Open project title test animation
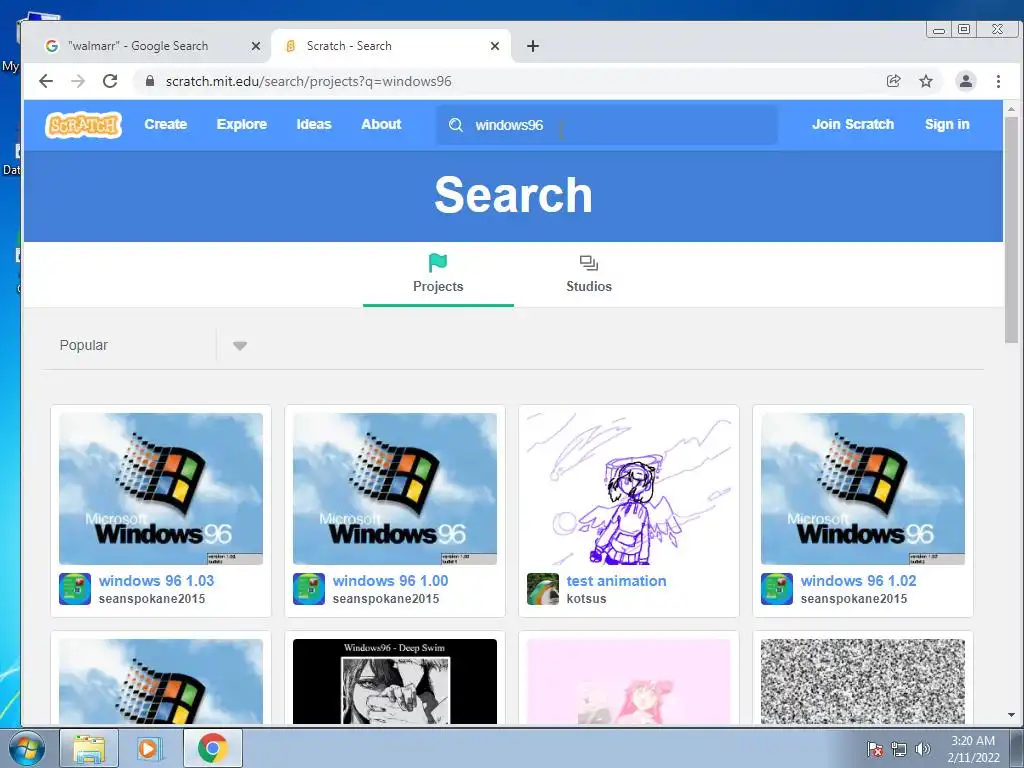Image resolution: width=1024 pixels, height=768 pixels. click(616, 581)
